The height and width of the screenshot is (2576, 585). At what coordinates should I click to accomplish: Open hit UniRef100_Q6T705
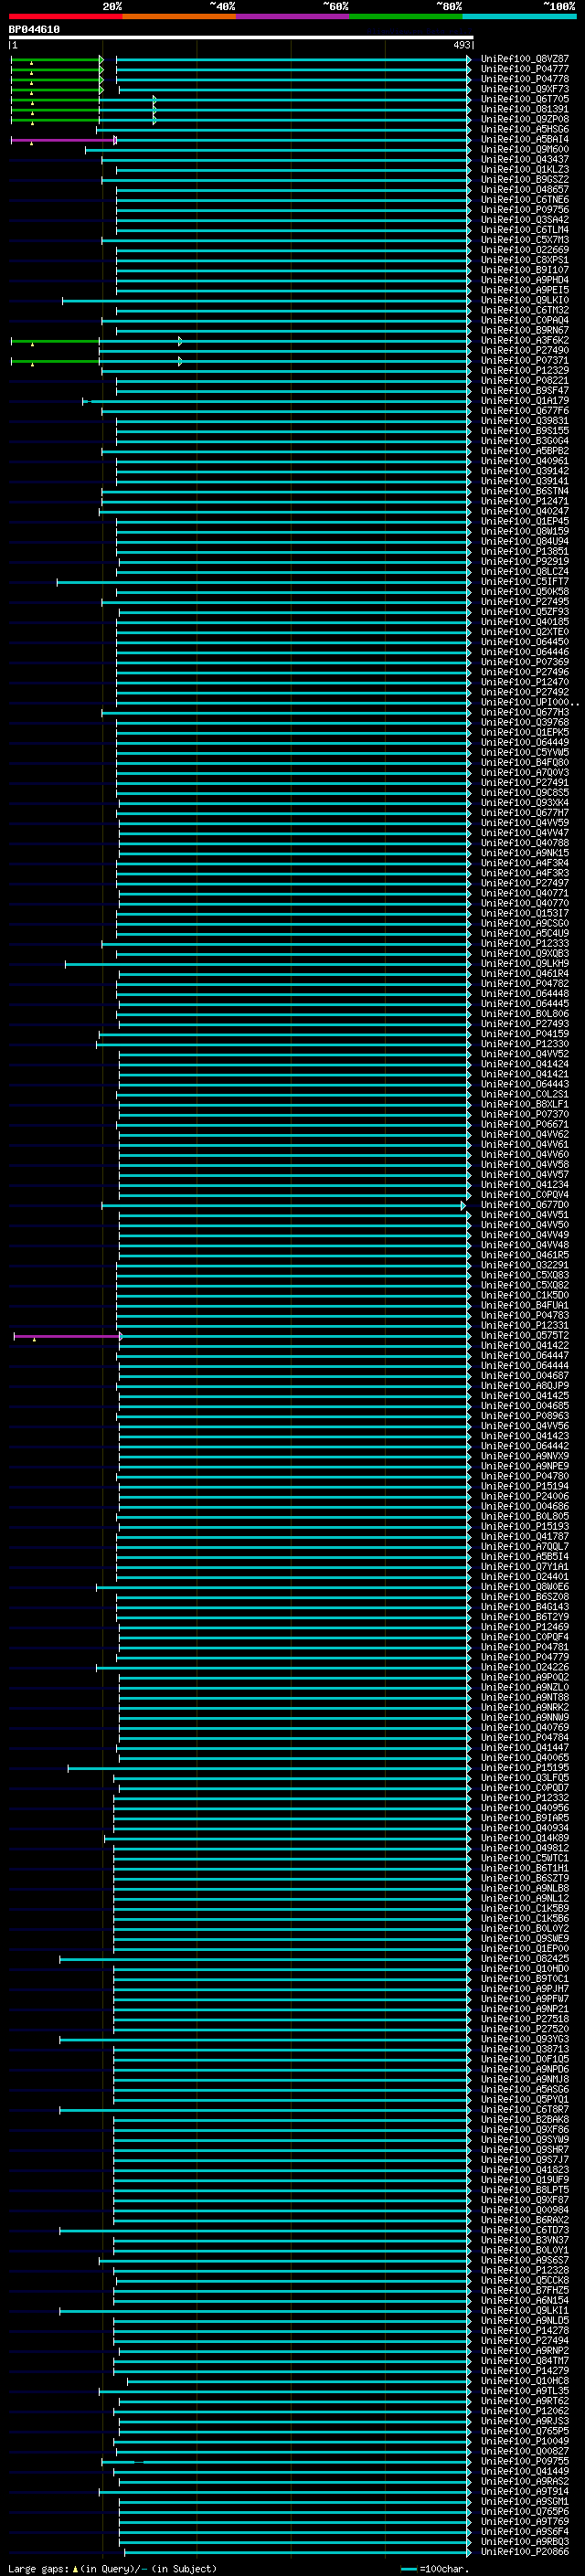pyautogui.click(x=524, y=99)
